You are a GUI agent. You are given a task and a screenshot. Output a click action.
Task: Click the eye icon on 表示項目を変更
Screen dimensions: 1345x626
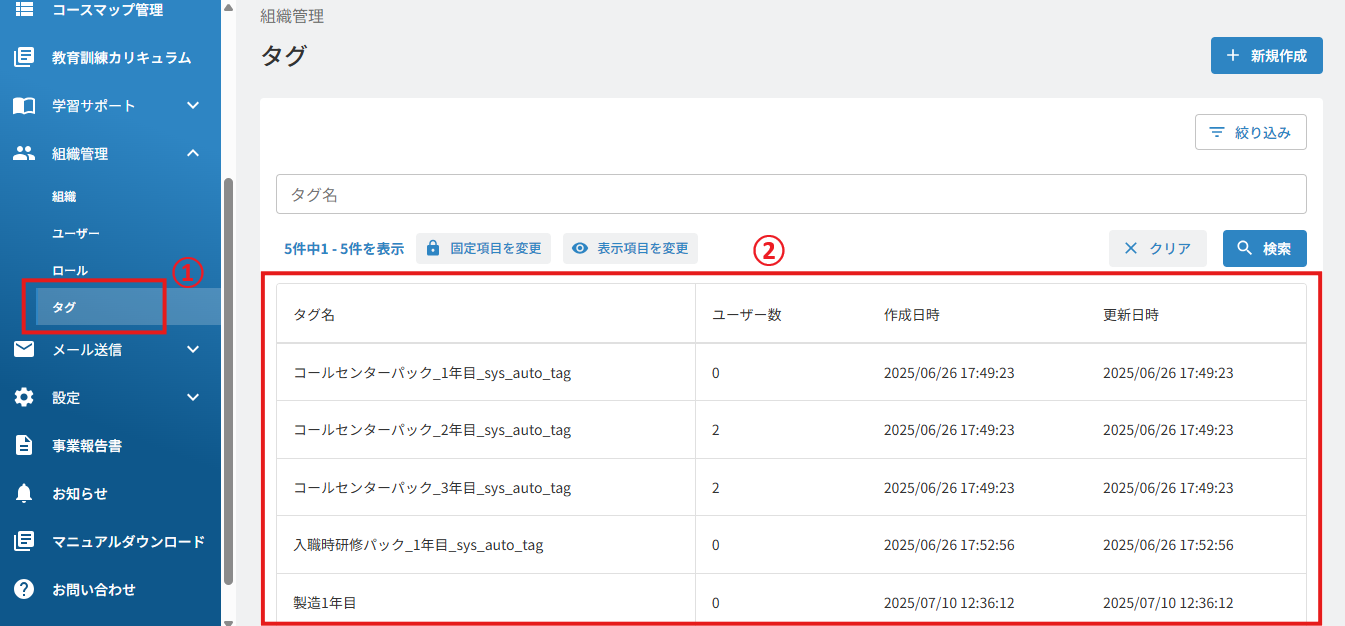(x=579, y=248)
